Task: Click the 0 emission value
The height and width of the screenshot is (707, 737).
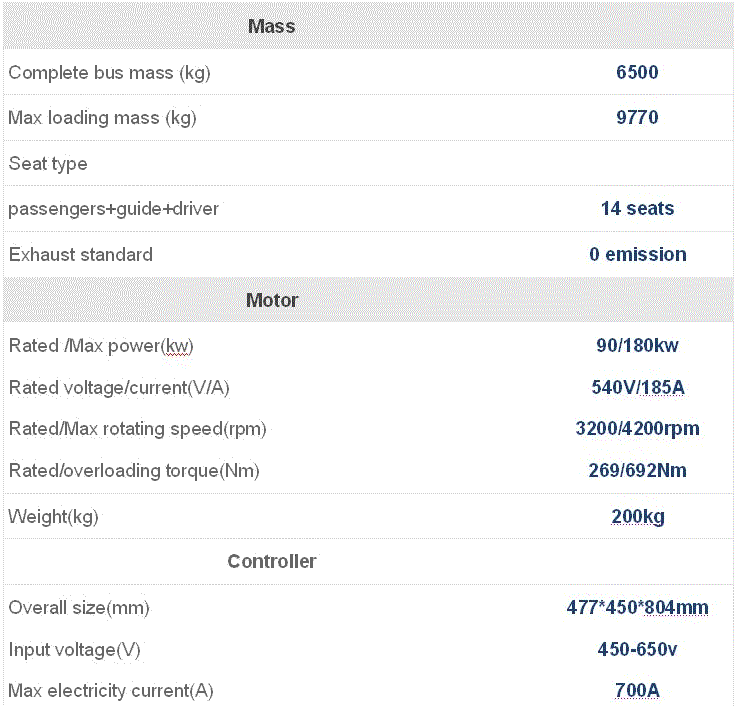Action: [638, 254]
